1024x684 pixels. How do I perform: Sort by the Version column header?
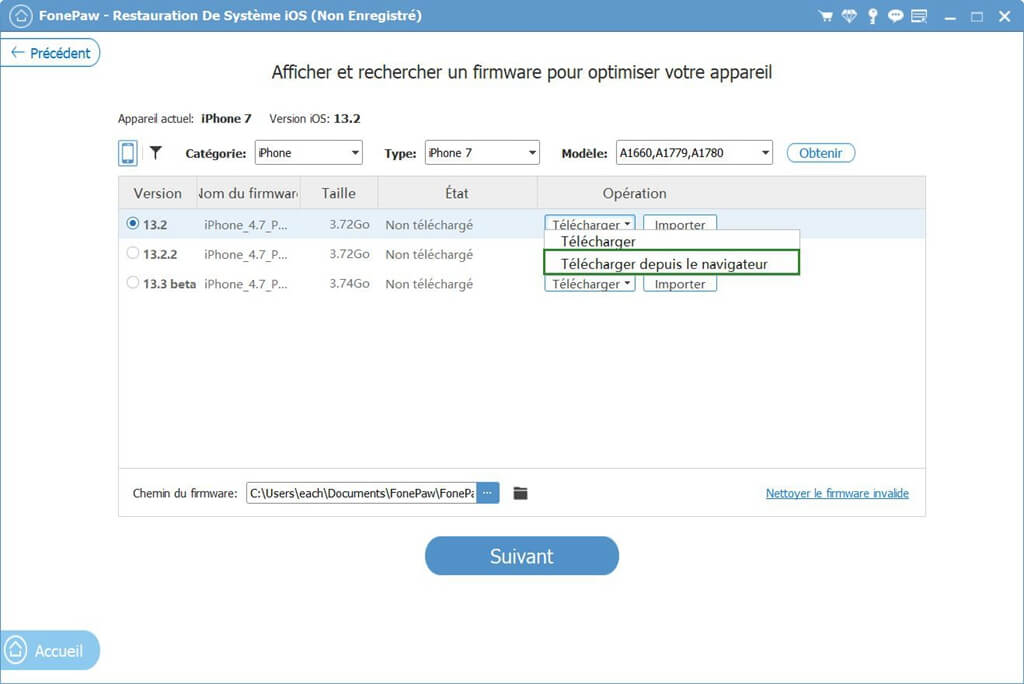[157, 193]
